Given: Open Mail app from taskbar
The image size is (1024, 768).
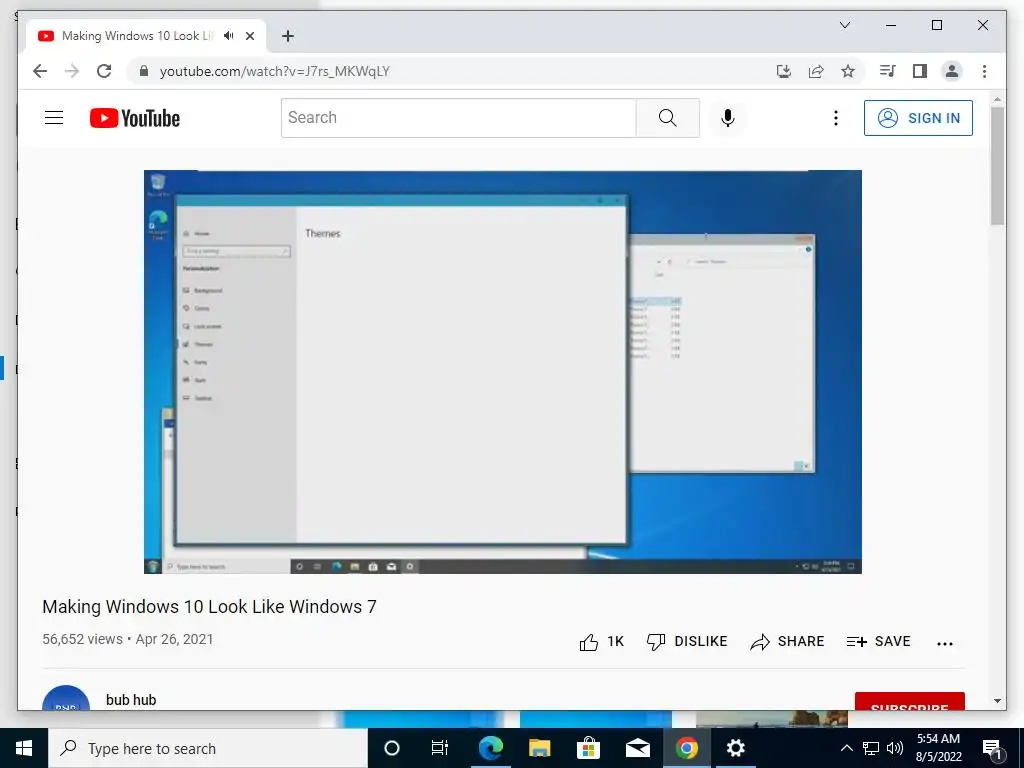Looking at the screenshot, I should [637, 748].
